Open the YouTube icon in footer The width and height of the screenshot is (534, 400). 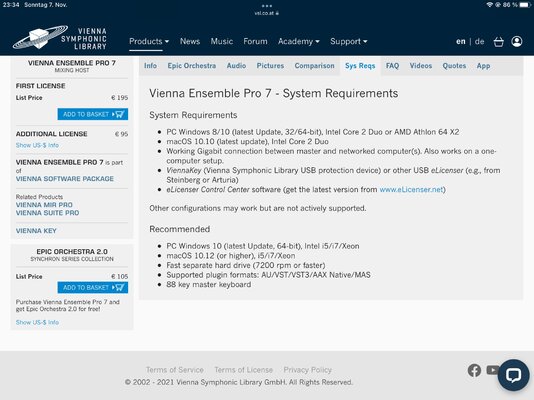click(492, 370)
